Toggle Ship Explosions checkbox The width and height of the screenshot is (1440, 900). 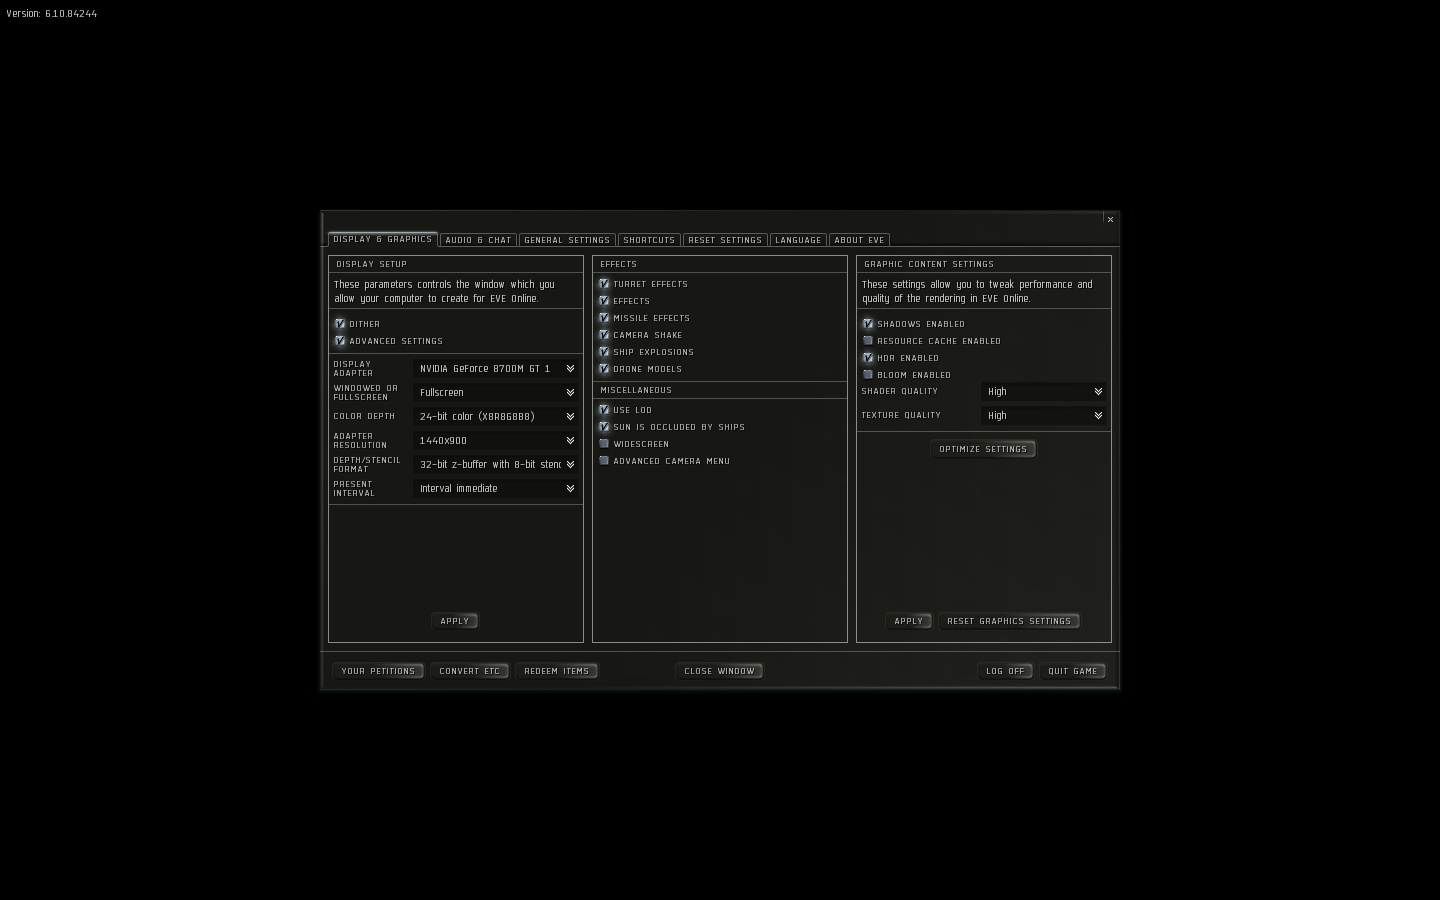tap(604, 352)
